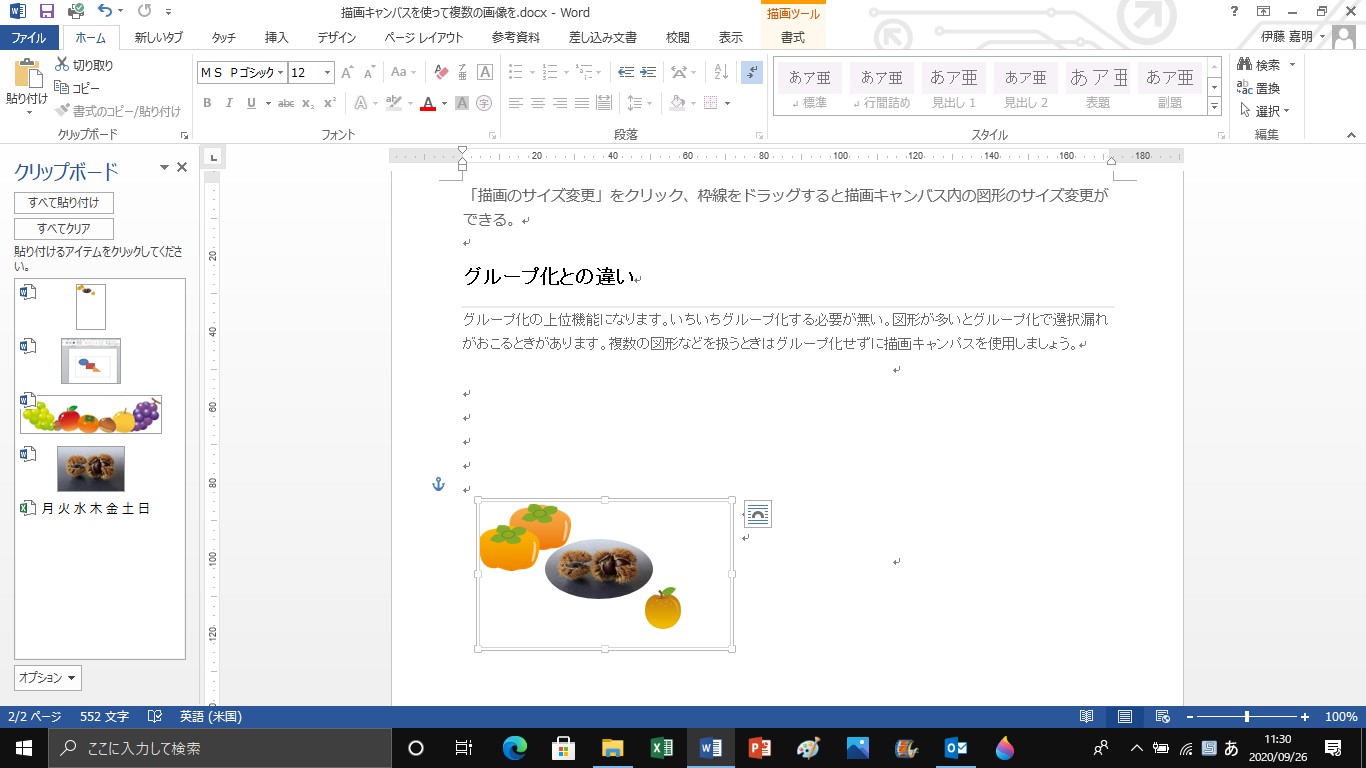Increase font size with grow font icon
Screen dimensions: 1366x768
coord(348,72)
